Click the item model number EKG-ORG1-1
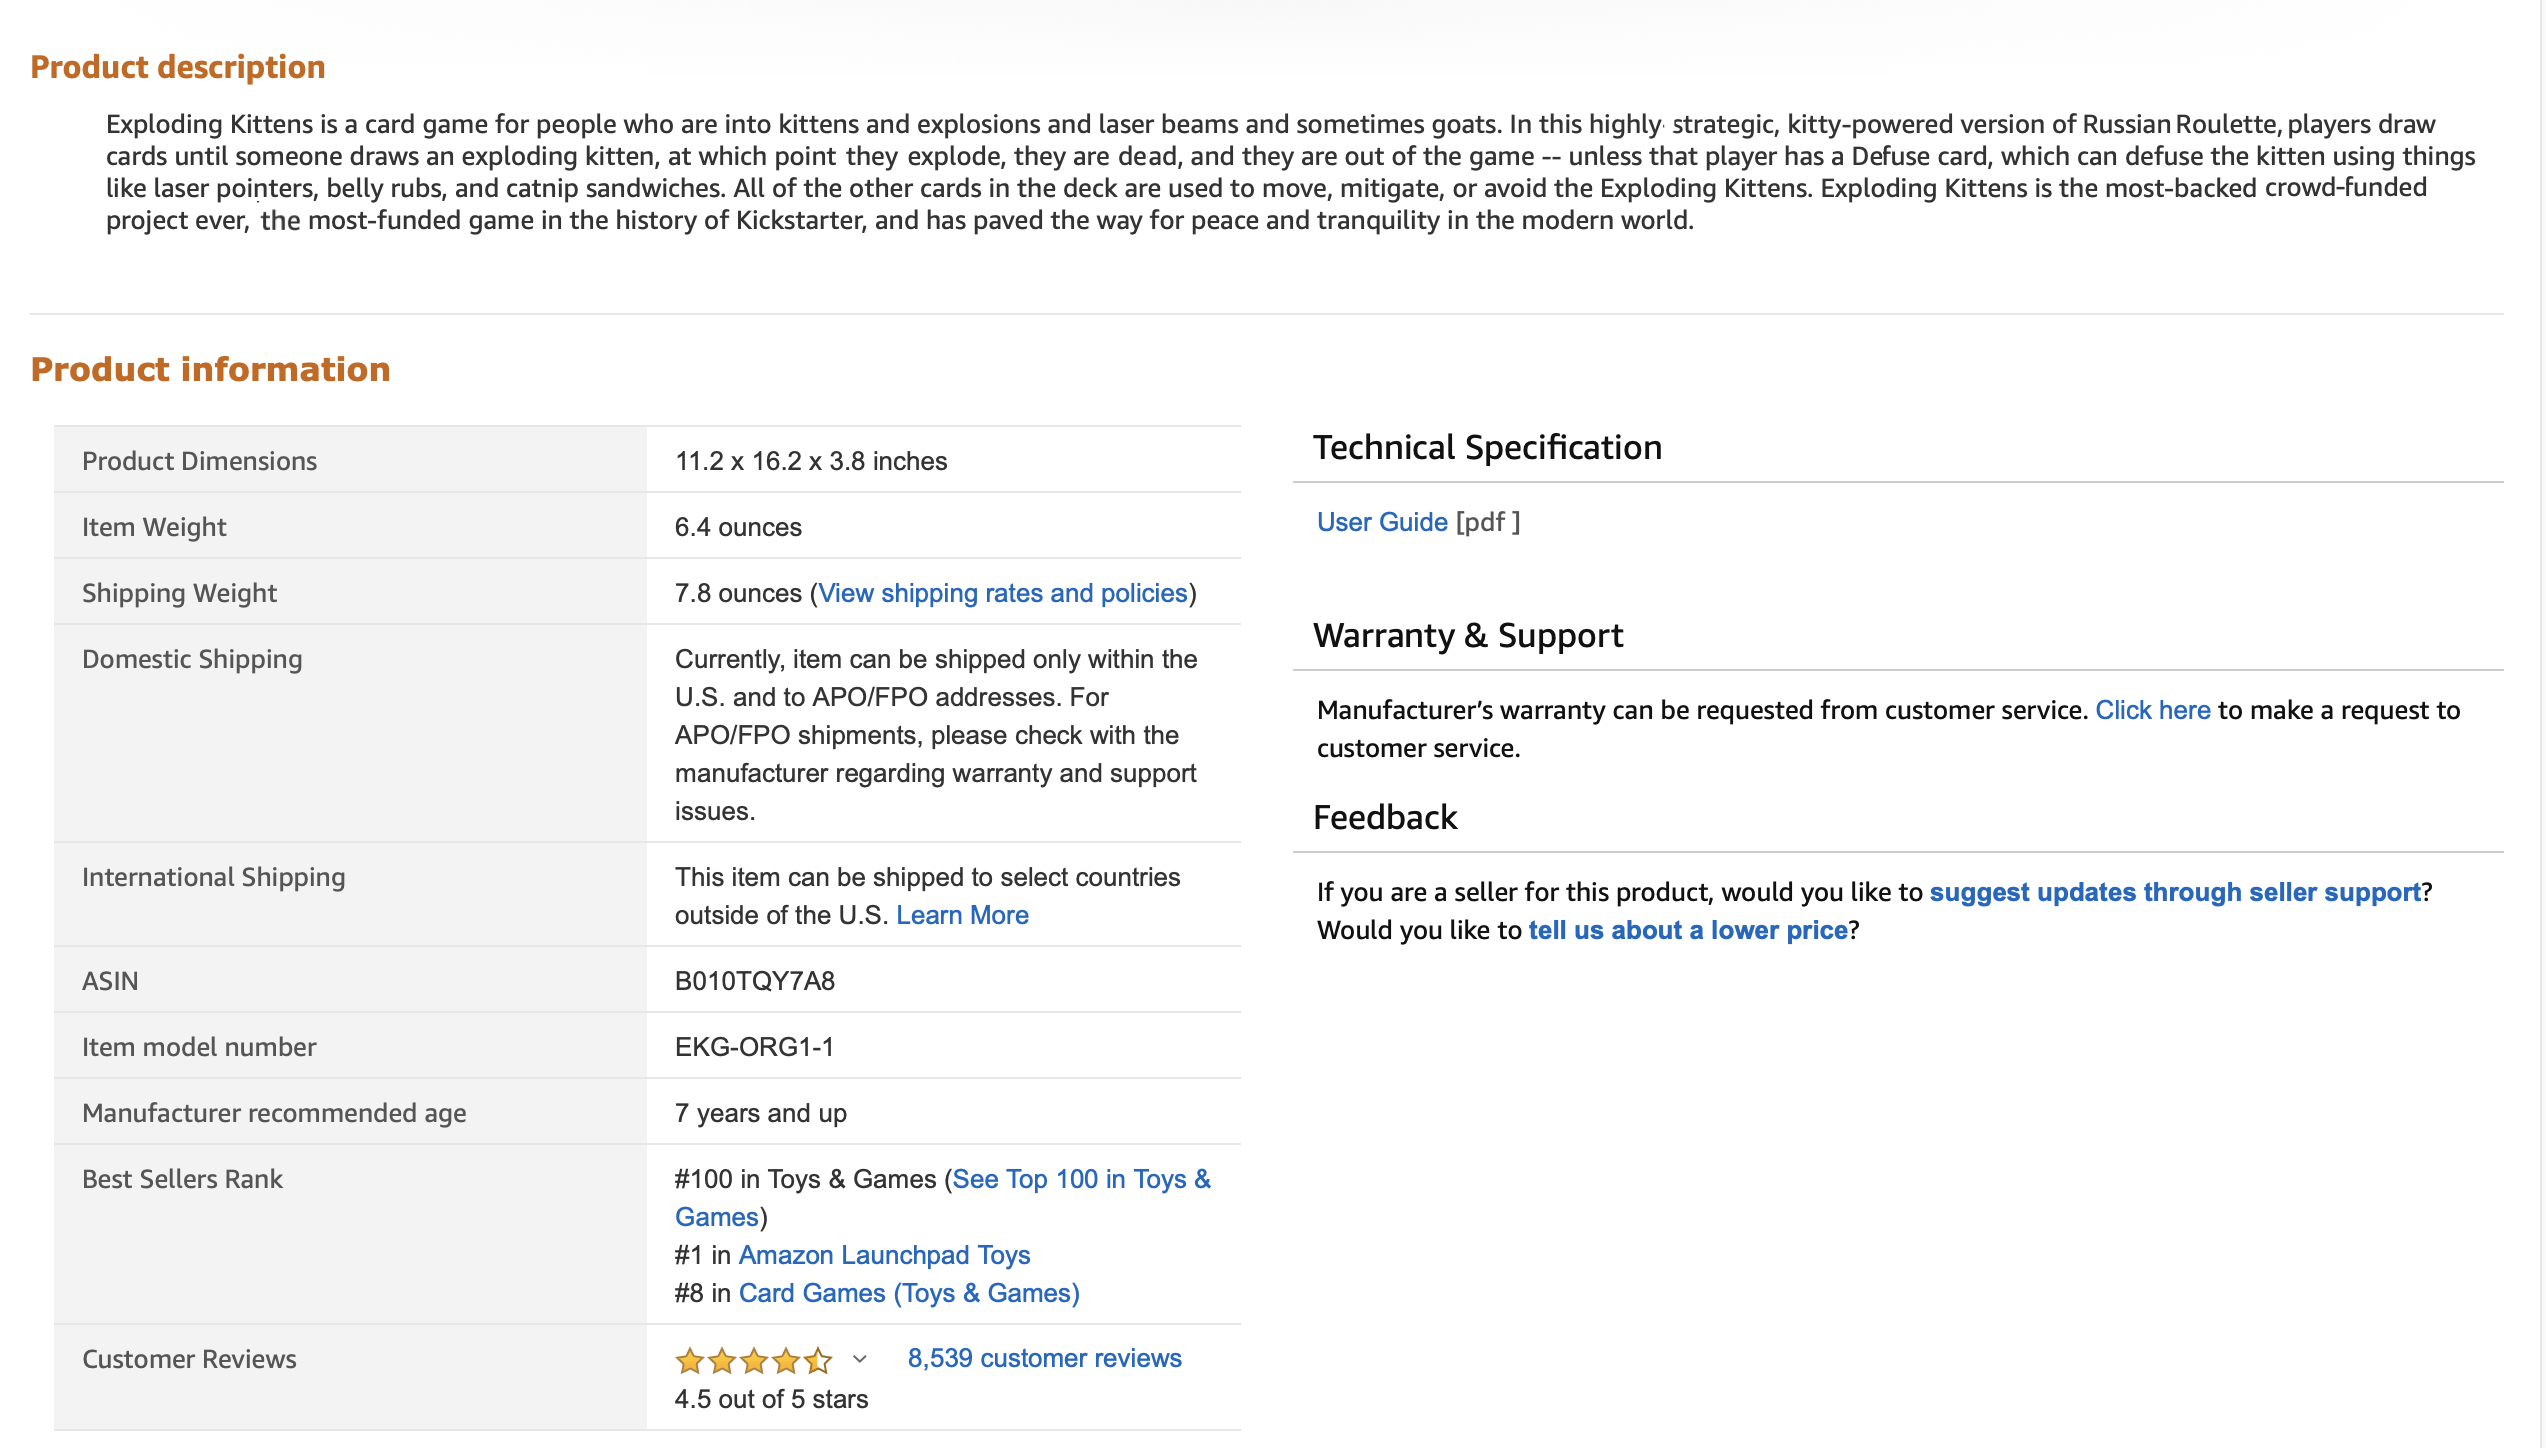Screen dimensions: 2546x1448 click(x=753, y=1047)
